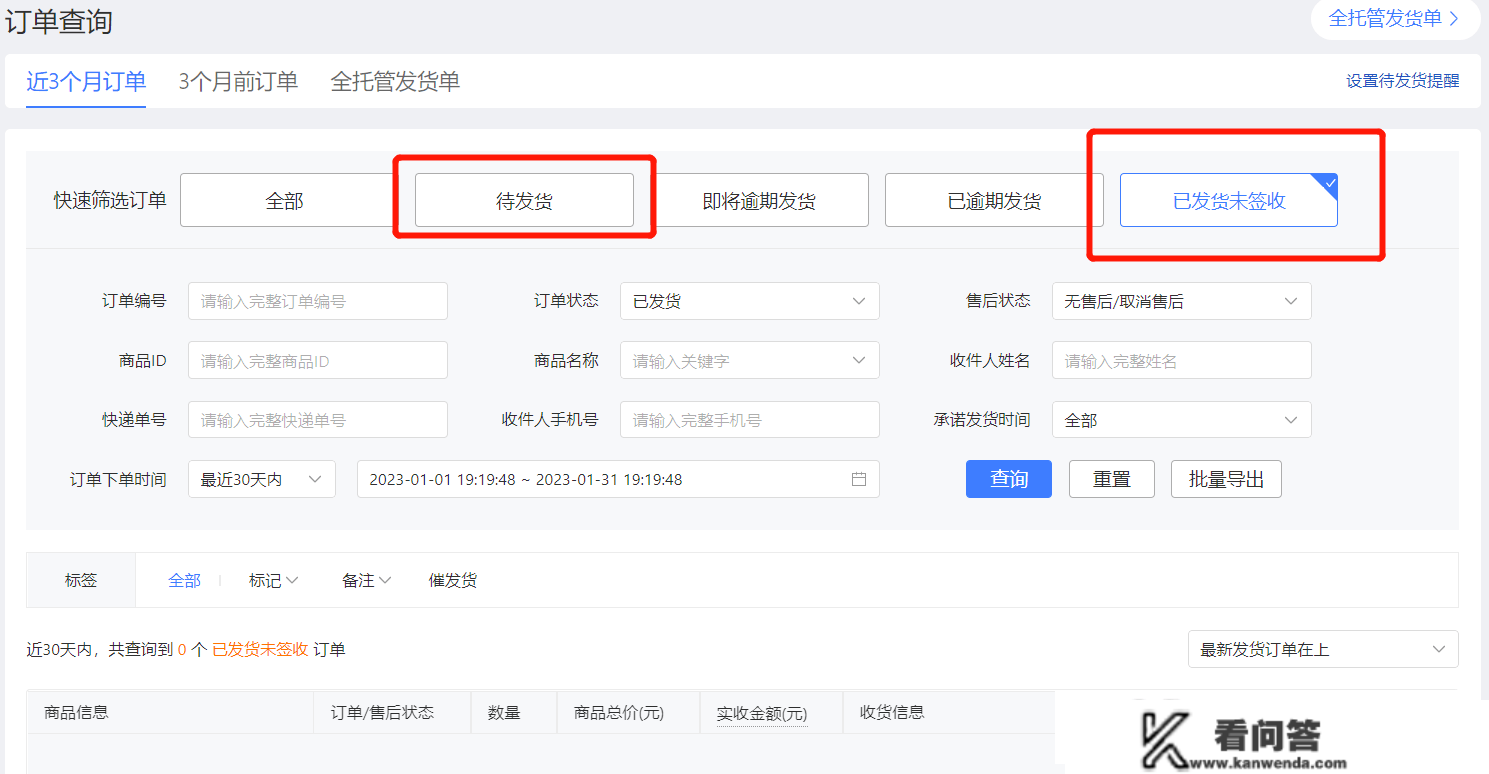1489x774 pixels.
Task: Switch to 全托管发货单 tab
Action: click(395, 82)
